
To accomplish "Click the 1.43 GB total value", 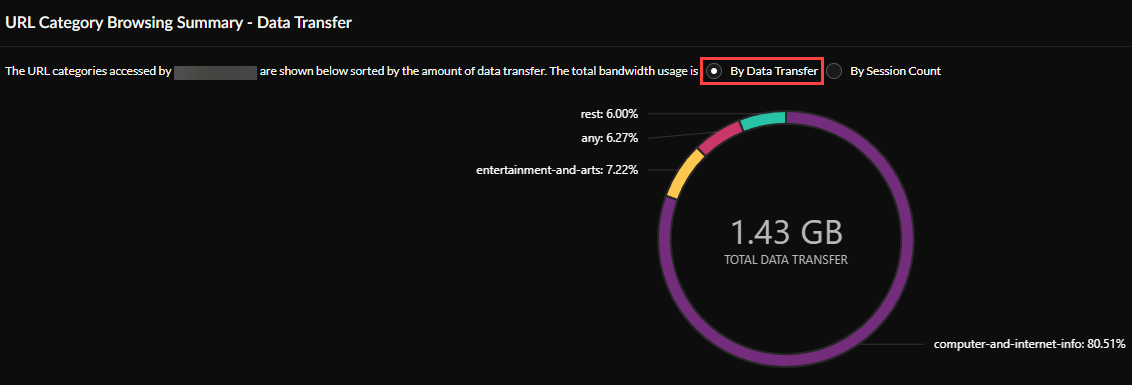I will (786, 233).
